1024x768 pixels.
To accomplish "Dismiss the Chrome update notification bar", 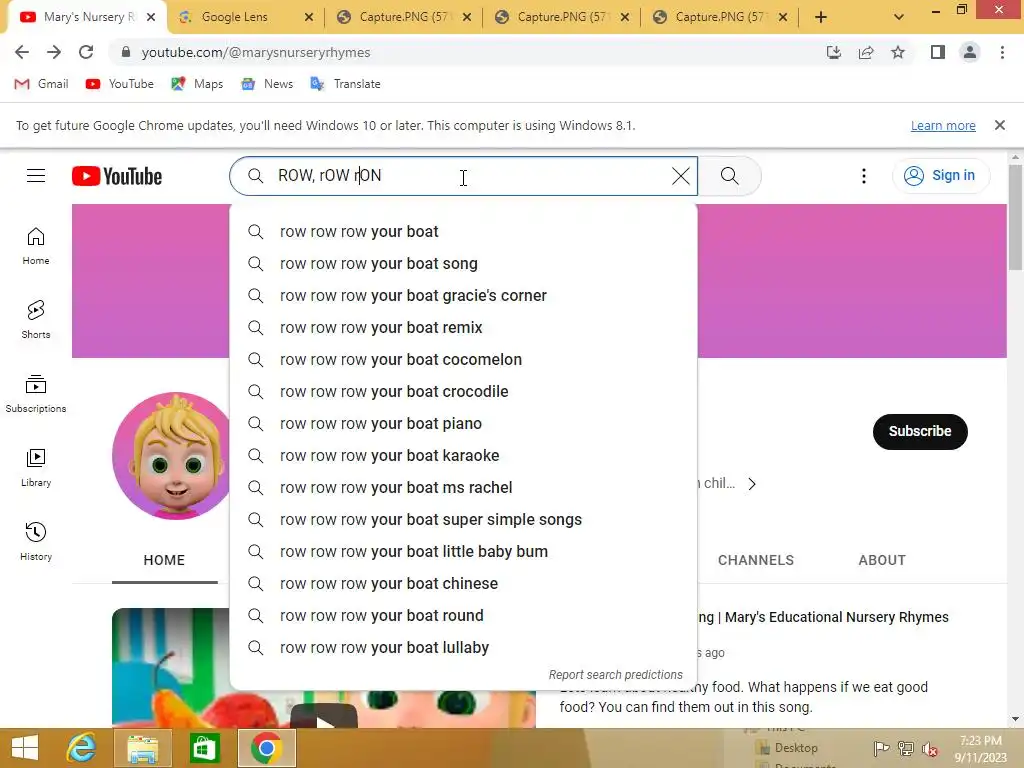I will [999, 125].
